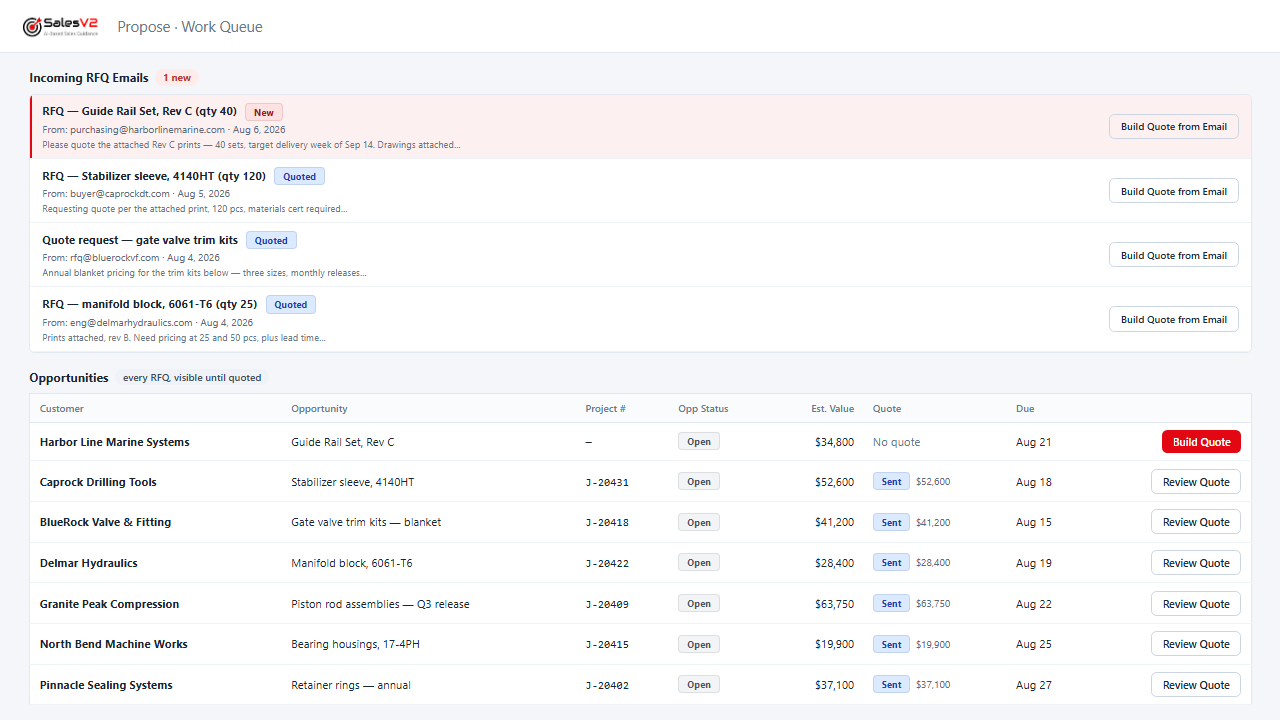The height and width of the screenshot is (720, 1280).
Task: Click the SalesV2 logo
Action: click(x=61, y=27)
